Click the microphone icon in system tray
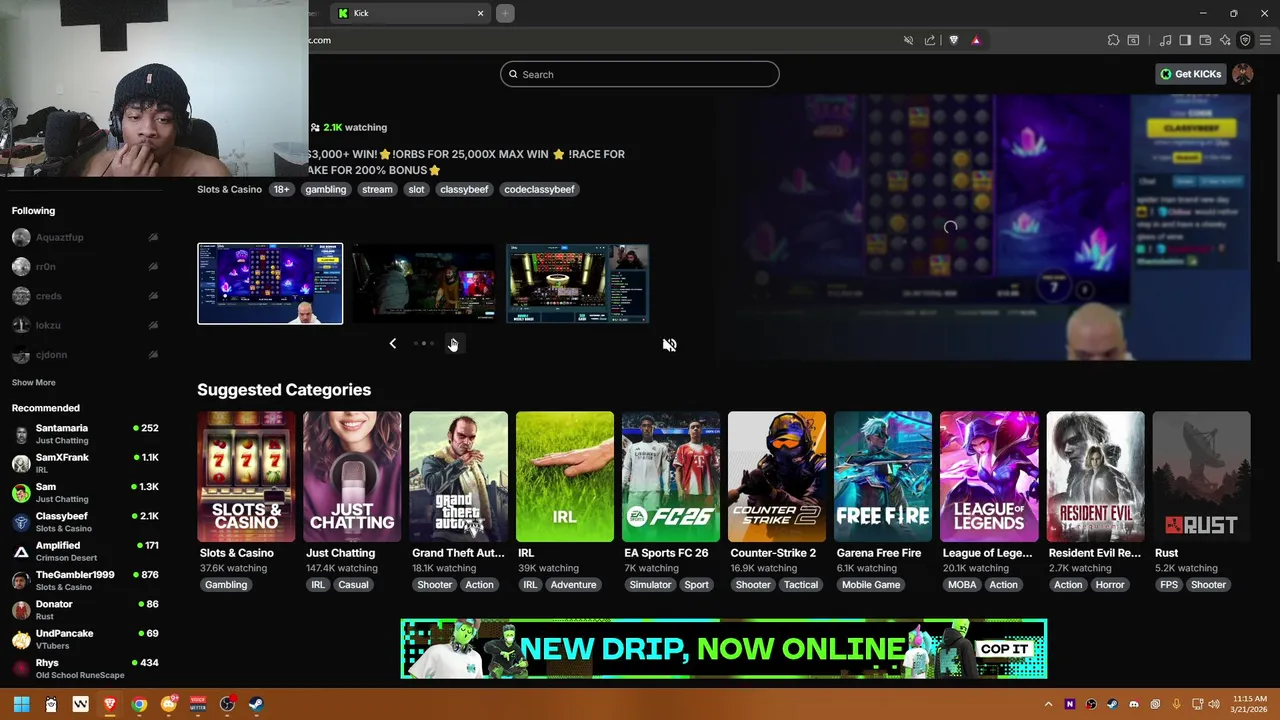 click(1176, 704)
